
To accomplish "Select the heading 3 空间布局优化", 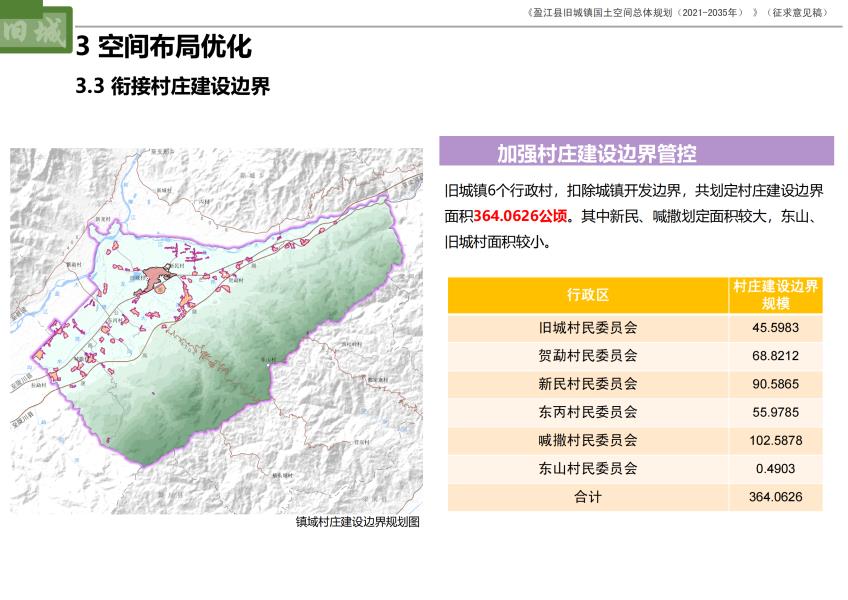I will [163, 46].
